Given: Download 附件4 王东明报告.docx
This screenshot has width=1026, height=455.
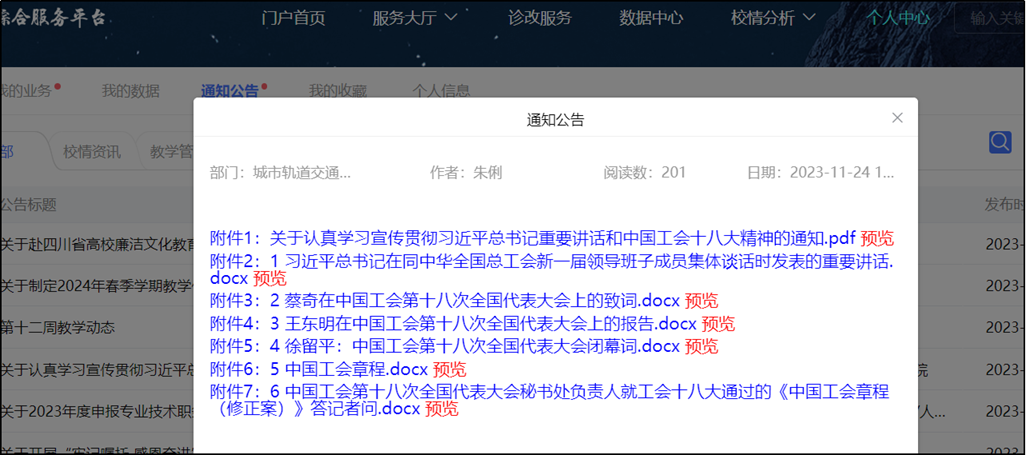Looking at the screenshot, I should (x=453, y=323).
